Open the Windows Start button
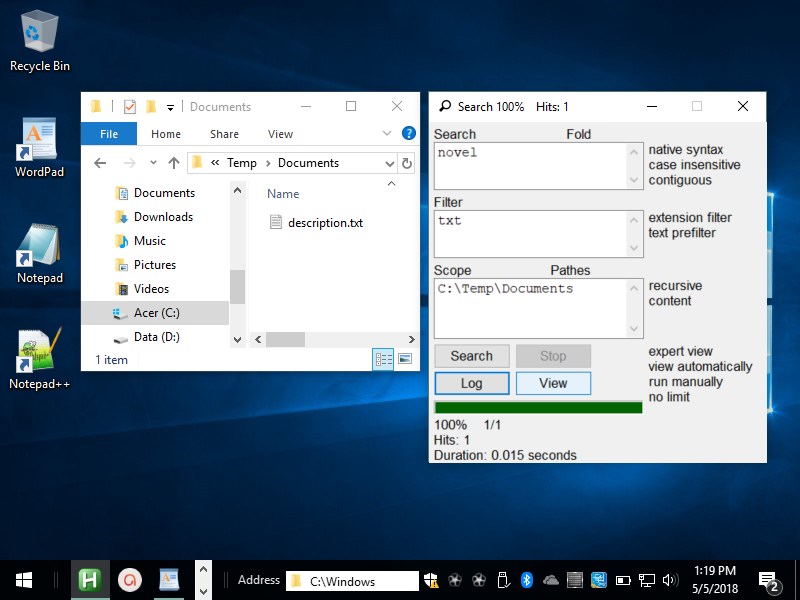The image size is (800, 600). pos(24,580)
